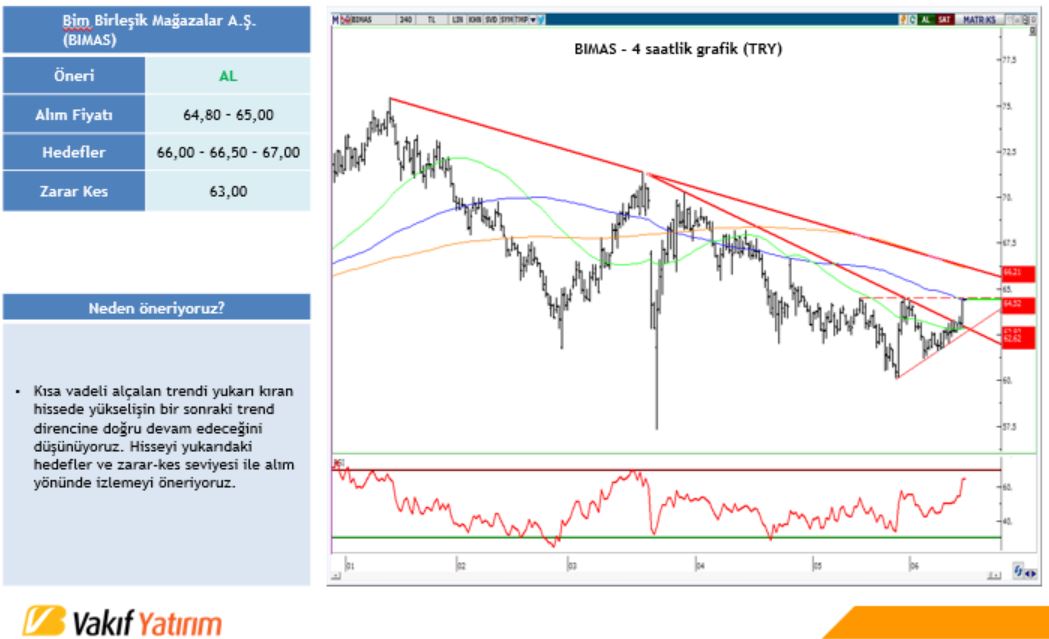Click the 'Neden öneriyoruz?' heading
The image size is (1049, 639).
point(157,308)
